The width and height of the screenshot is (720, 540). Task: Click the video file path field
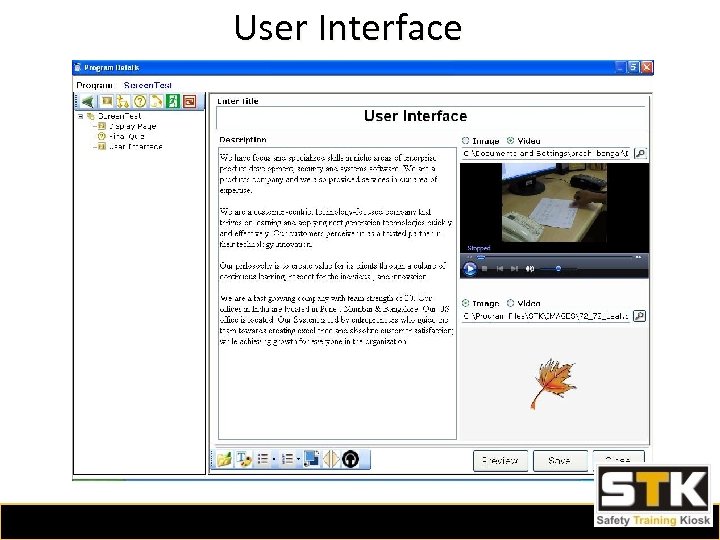pos(546,153)
